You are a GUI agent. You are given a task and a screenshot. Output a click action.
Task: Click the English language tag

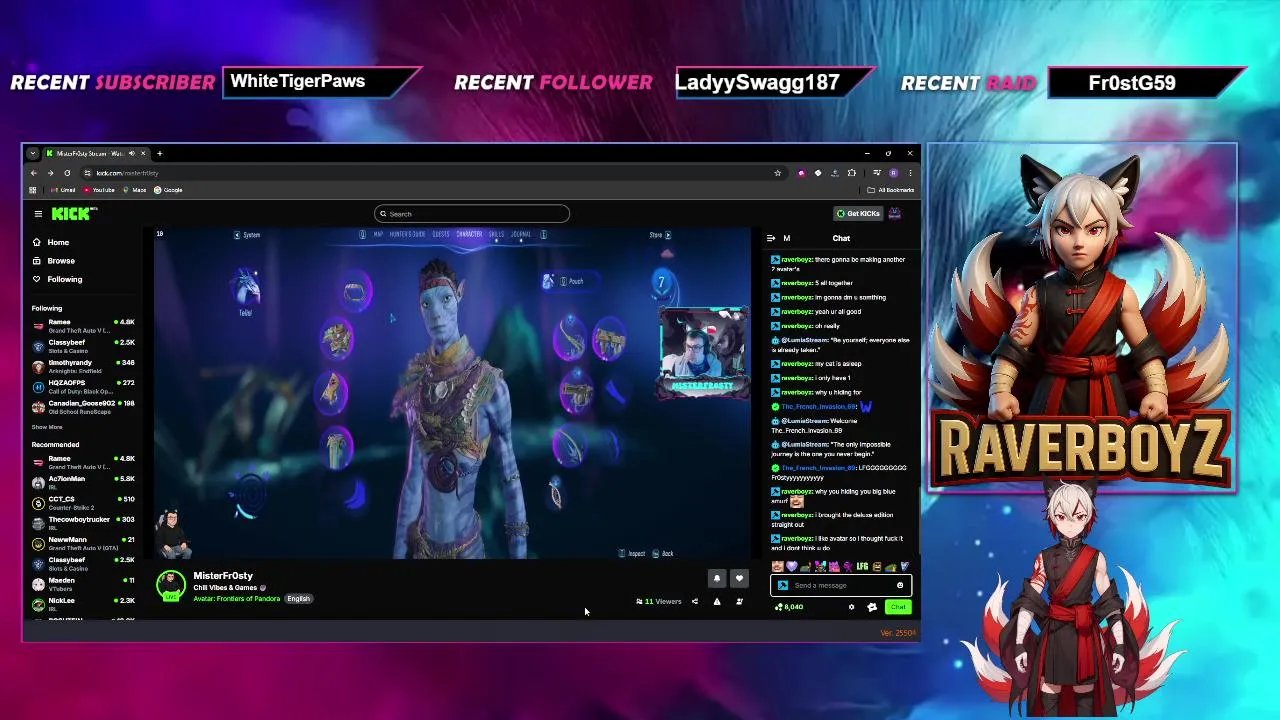point(298,599)
